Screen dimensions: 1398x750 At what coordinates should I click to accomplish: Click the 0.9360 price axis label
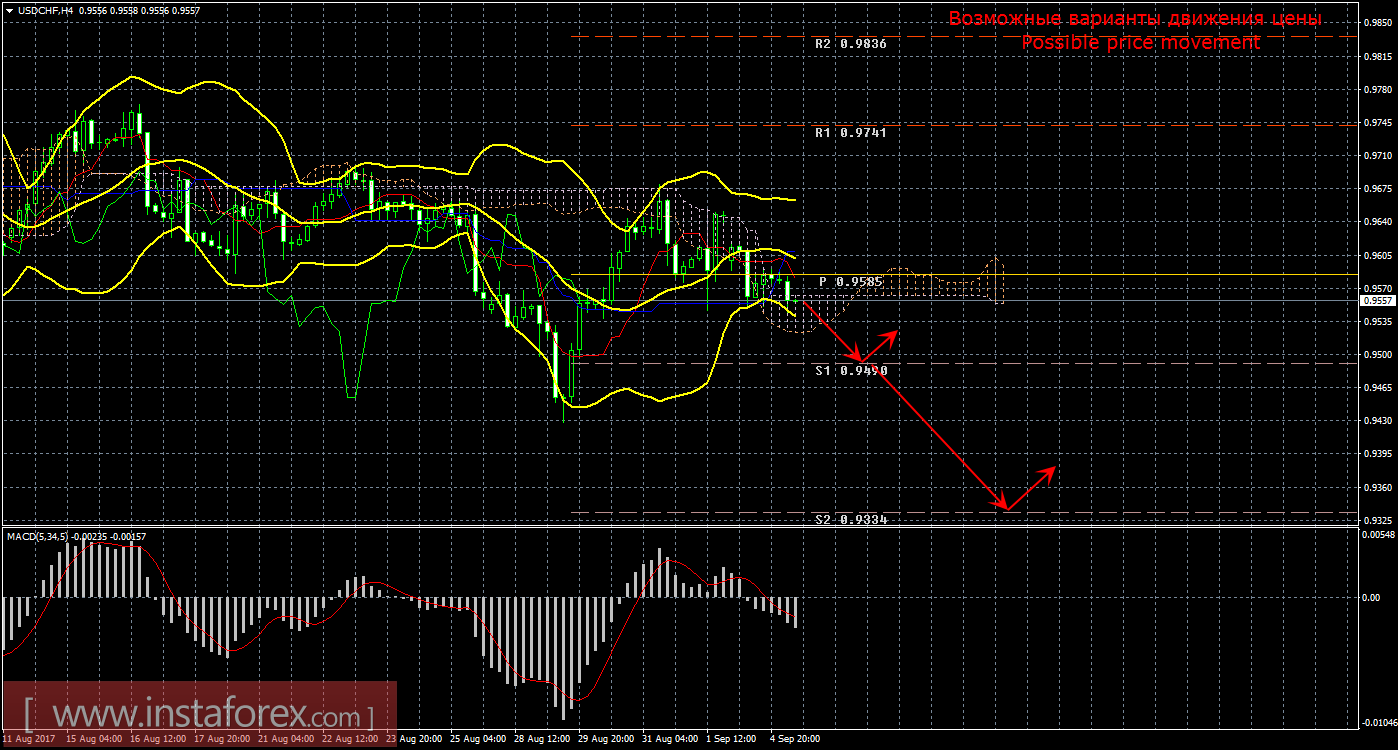click(x=1378, y=488)
